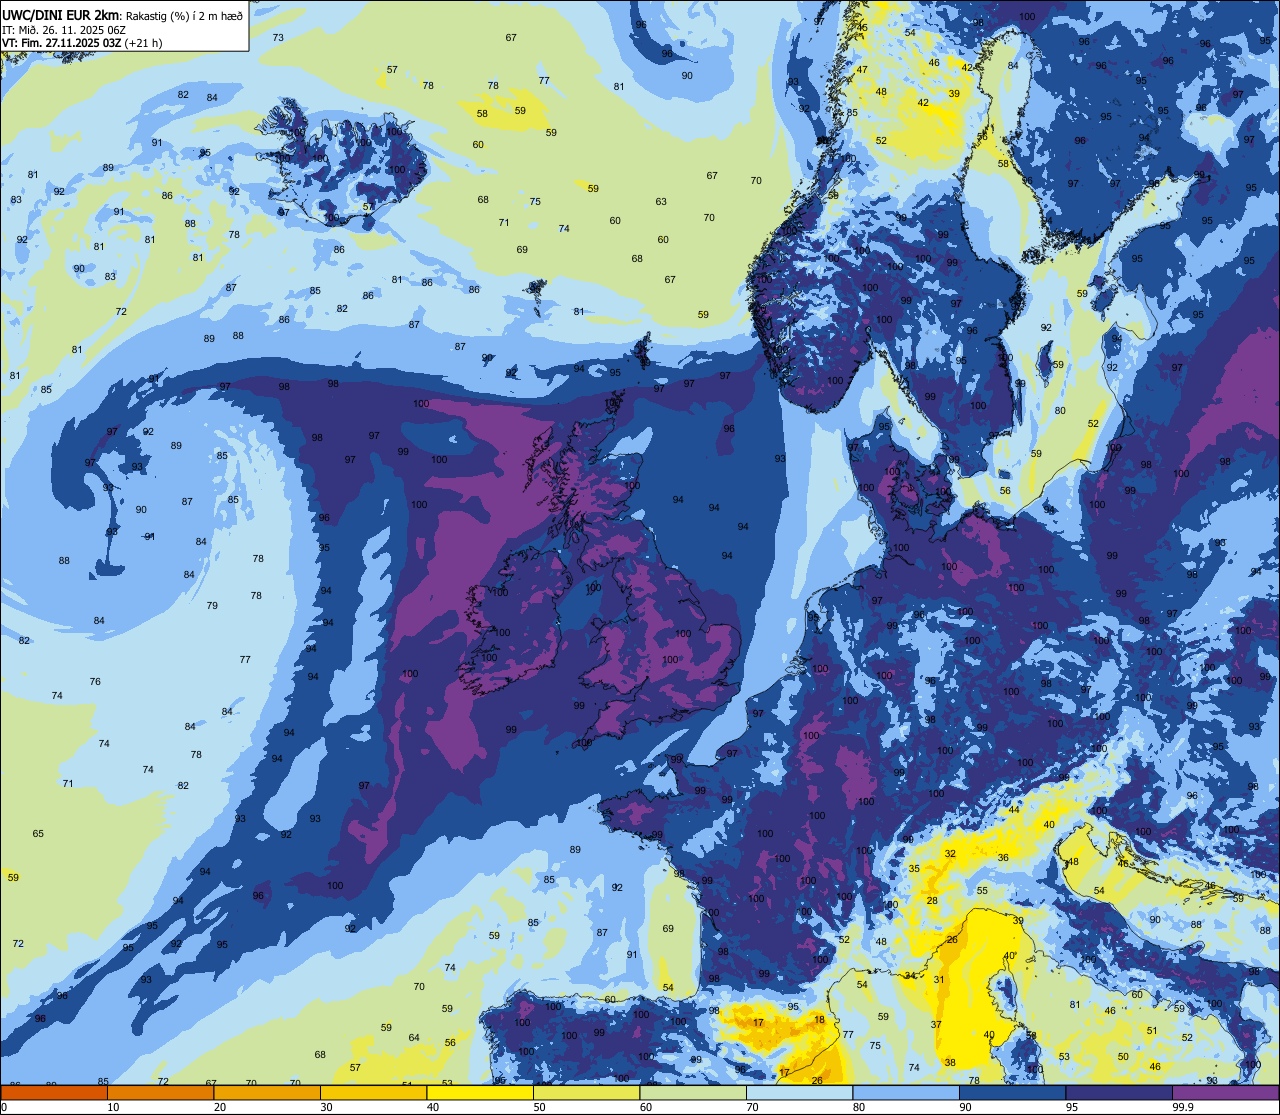The image size is (1280, 1115).
Task: Click the 'Rakastig (%) í 2 m hæð' label
Action: 185,15
